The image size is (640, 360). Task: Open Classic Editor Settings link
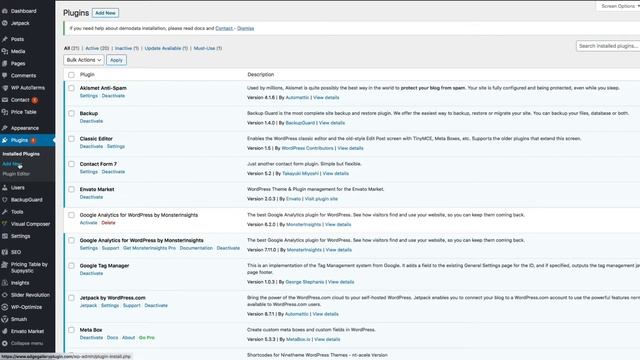coord(116,147)
